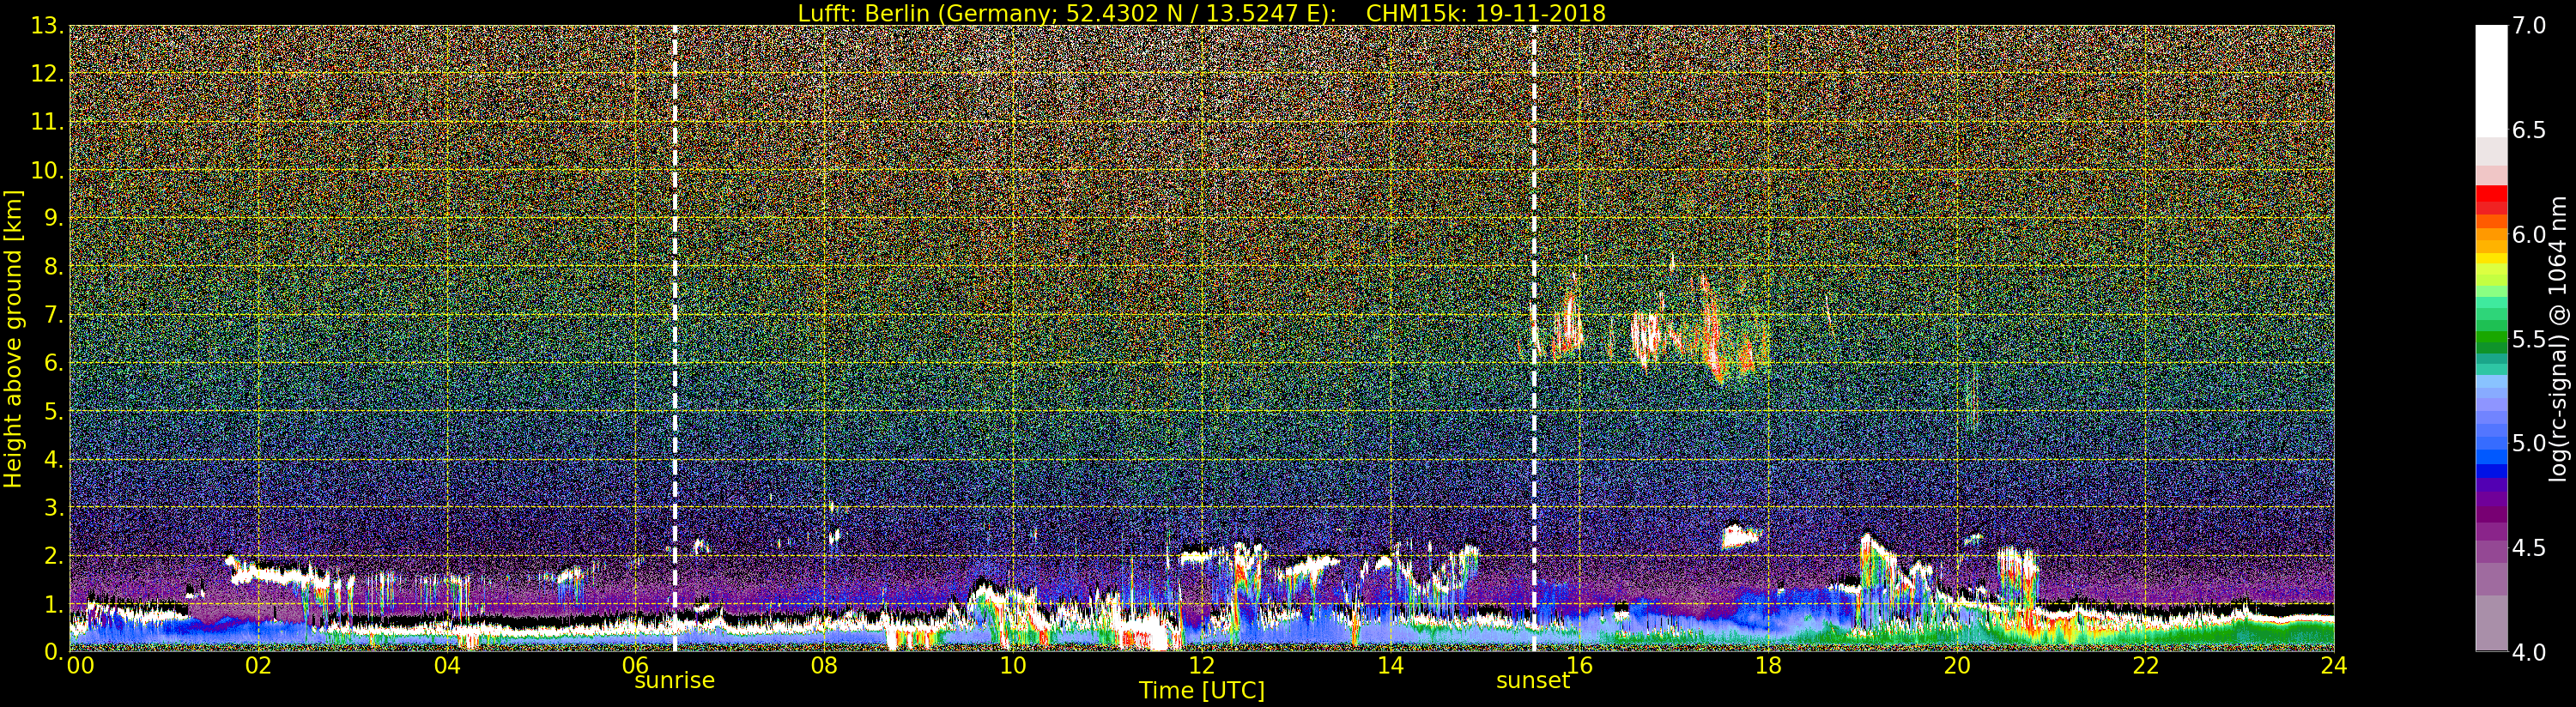The height and width of the screenshot is (707, 2576).
Task: Click the 'sunrise' label below the time axis
Action: pos(674,681)
